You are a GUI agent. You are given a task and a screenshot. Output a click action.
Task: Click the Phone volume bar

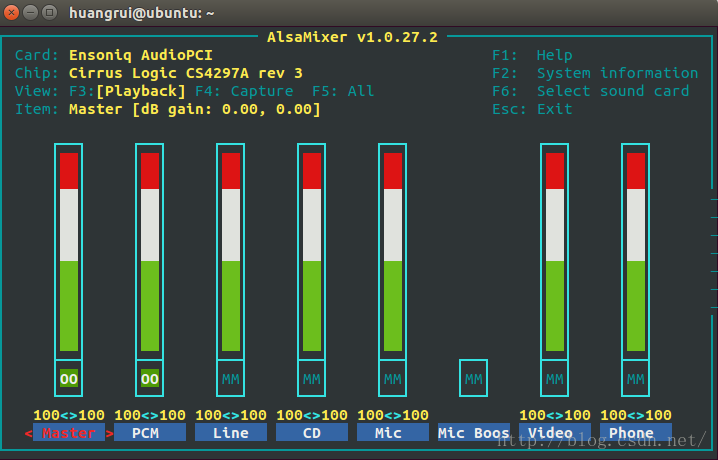pos(636,252)
